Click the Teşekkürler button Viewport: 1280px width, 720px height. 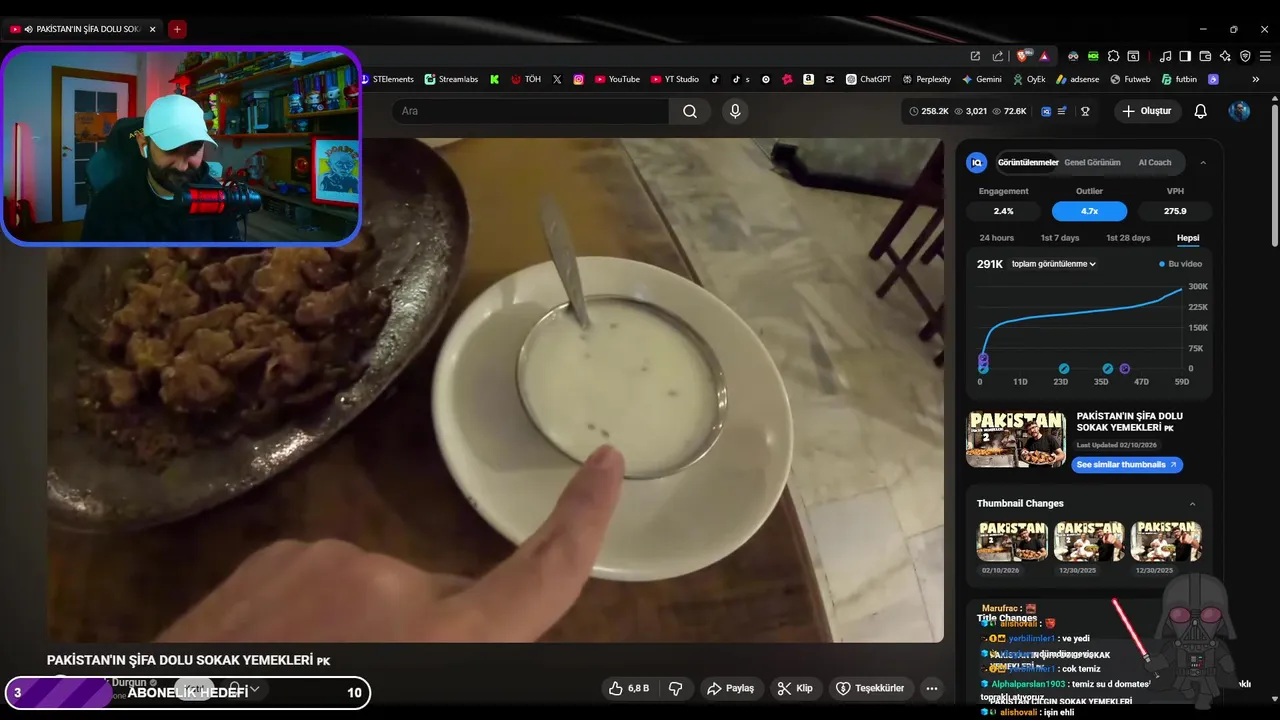pyautogui.click(x=870, y=688)
